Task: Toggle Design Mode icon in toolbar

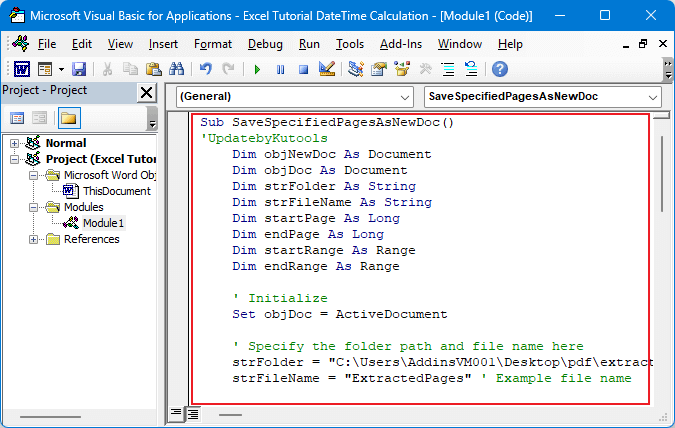Action: coord(326,69)
